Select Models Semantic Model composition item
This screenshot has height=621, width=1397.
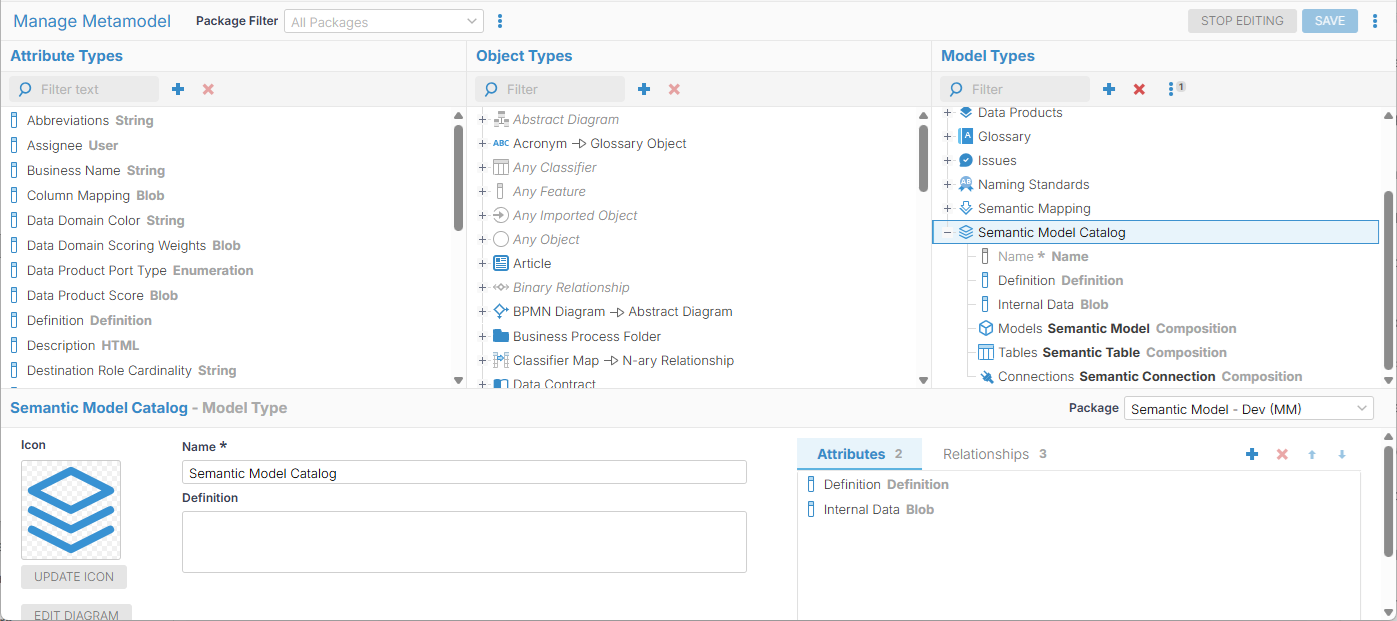[x=1116, y=328]
